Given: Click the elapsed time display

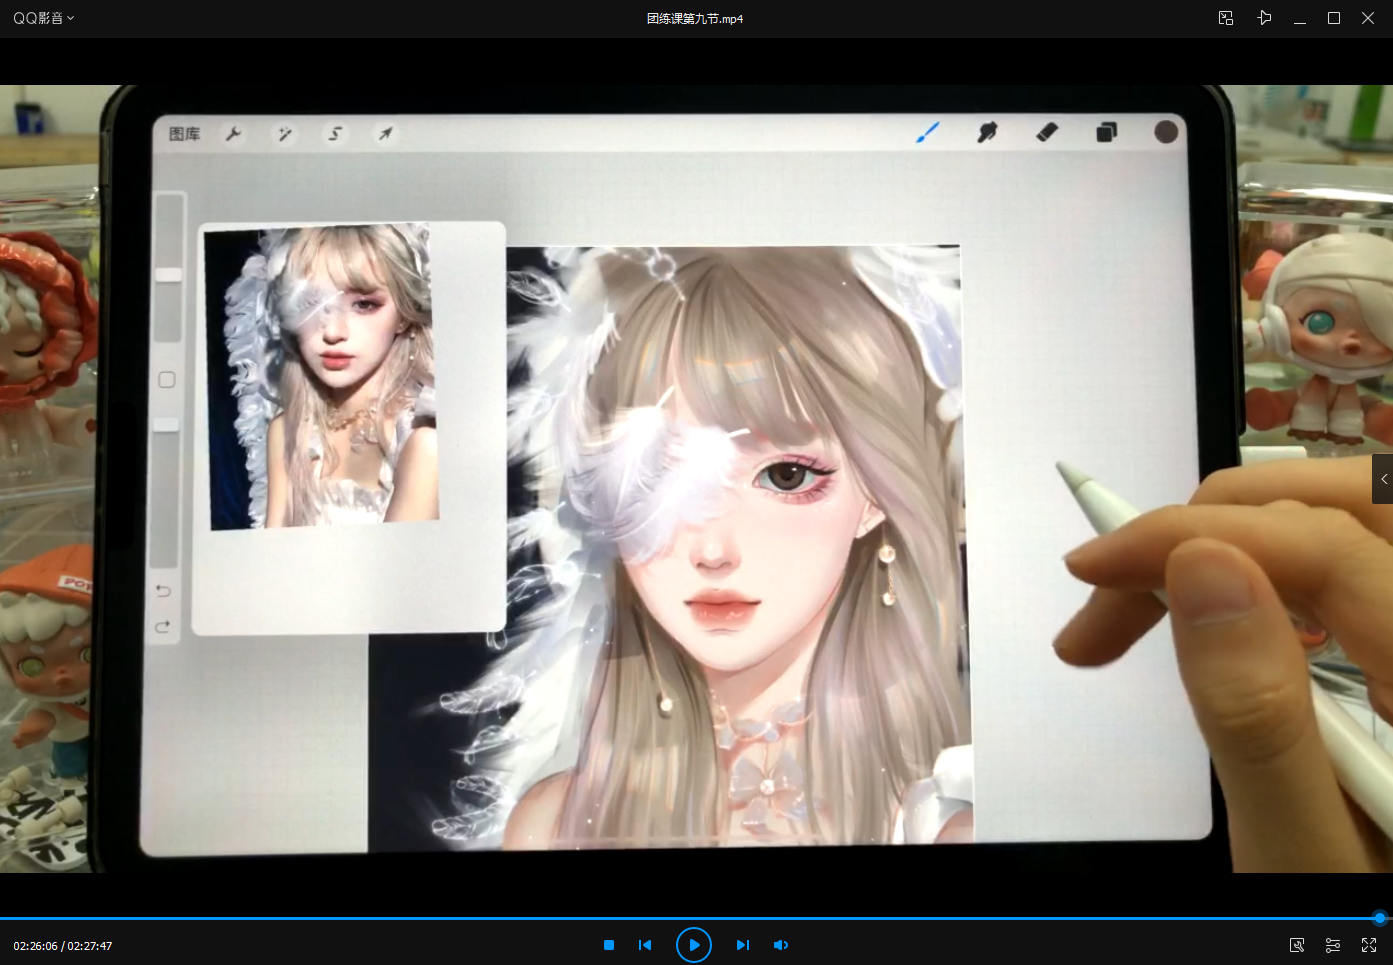Looking at the screenshot, I should 35,946.
